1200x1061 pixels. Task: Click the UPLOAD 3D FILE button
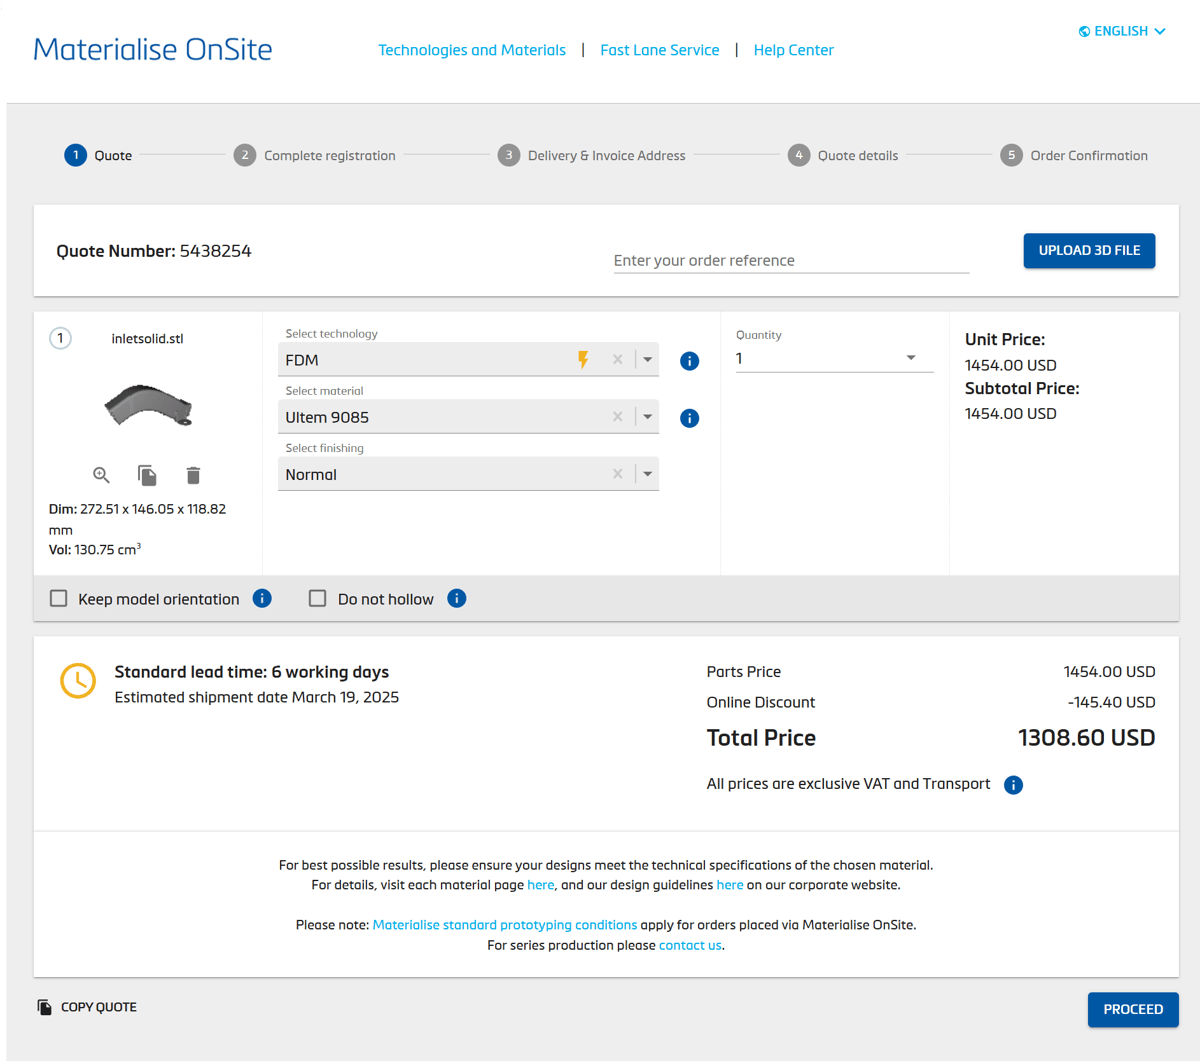point(1089,251)
